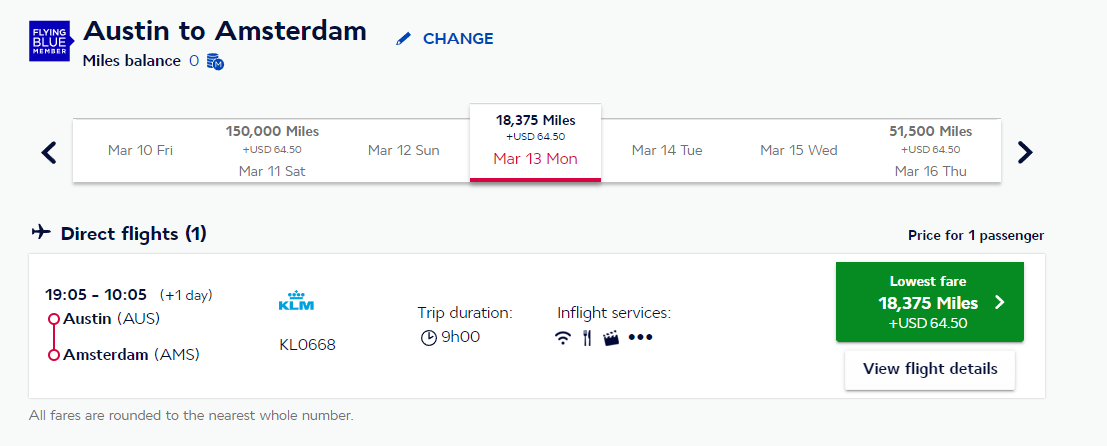Viewport: 1107px width, 446px height.
Task: Switch to Mar 15 Wed date
Action: coord(799,150)
